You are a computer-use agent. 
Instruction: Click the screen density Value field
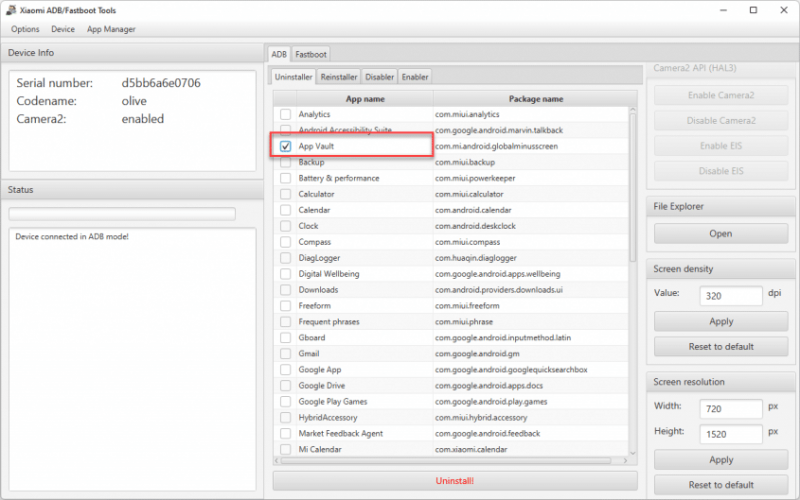pos(731,296)
